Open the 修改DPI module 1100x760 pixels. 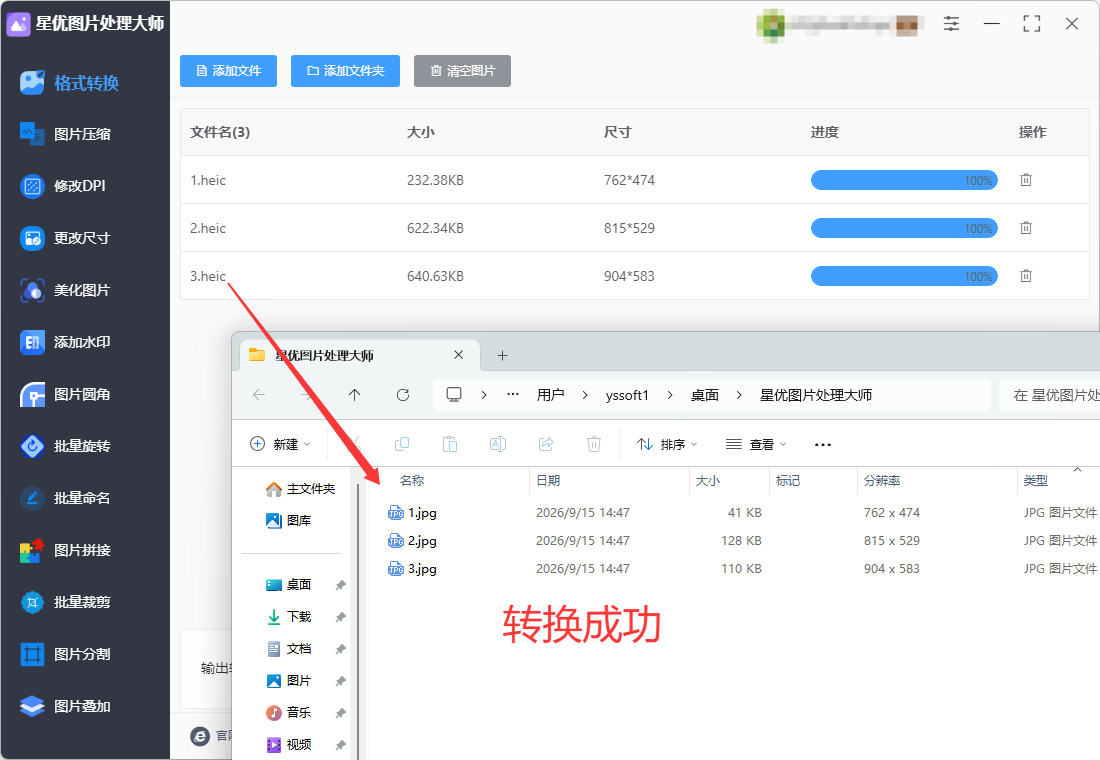pos(62,186)
